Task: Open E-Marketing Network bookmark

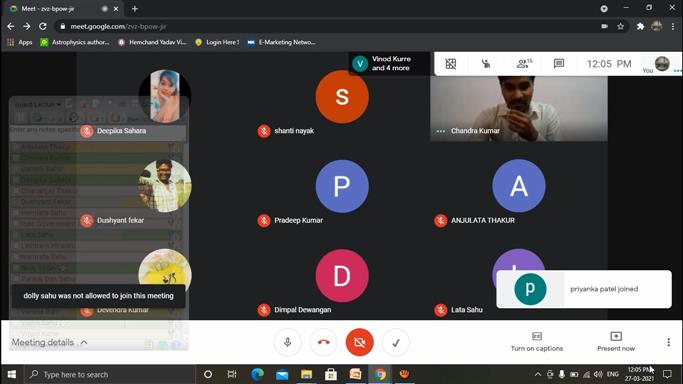Action: pyautogui.click(x=281, y=42)
